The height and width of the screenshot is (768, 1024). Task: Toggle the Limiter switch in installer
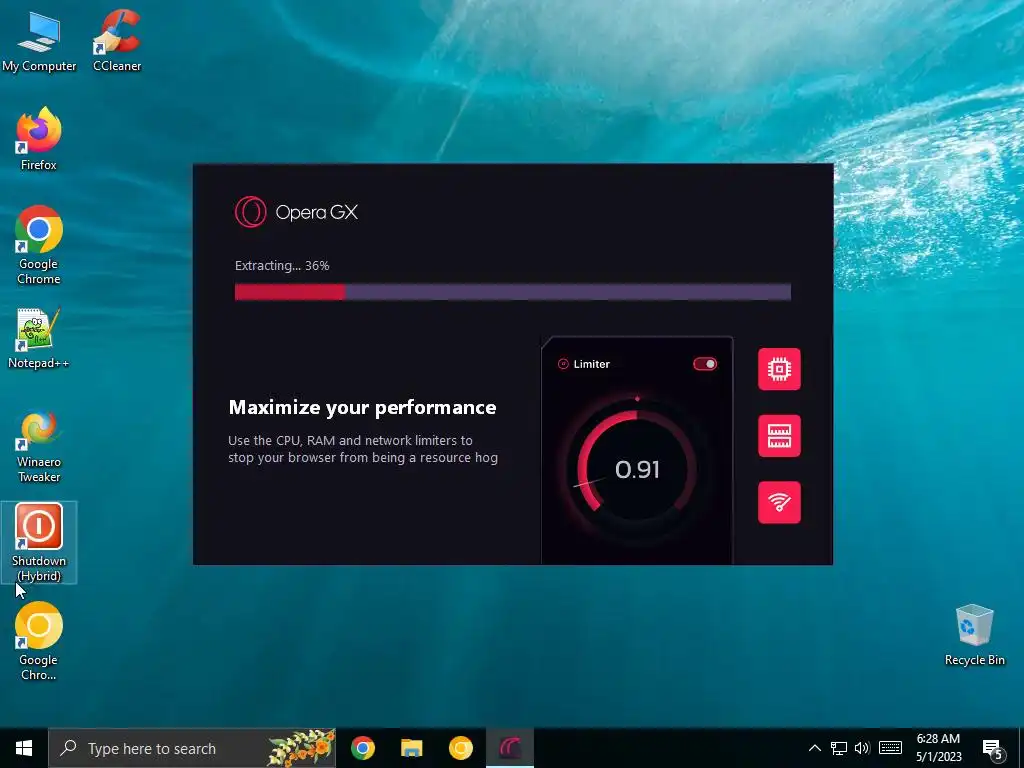coord(705,364)
